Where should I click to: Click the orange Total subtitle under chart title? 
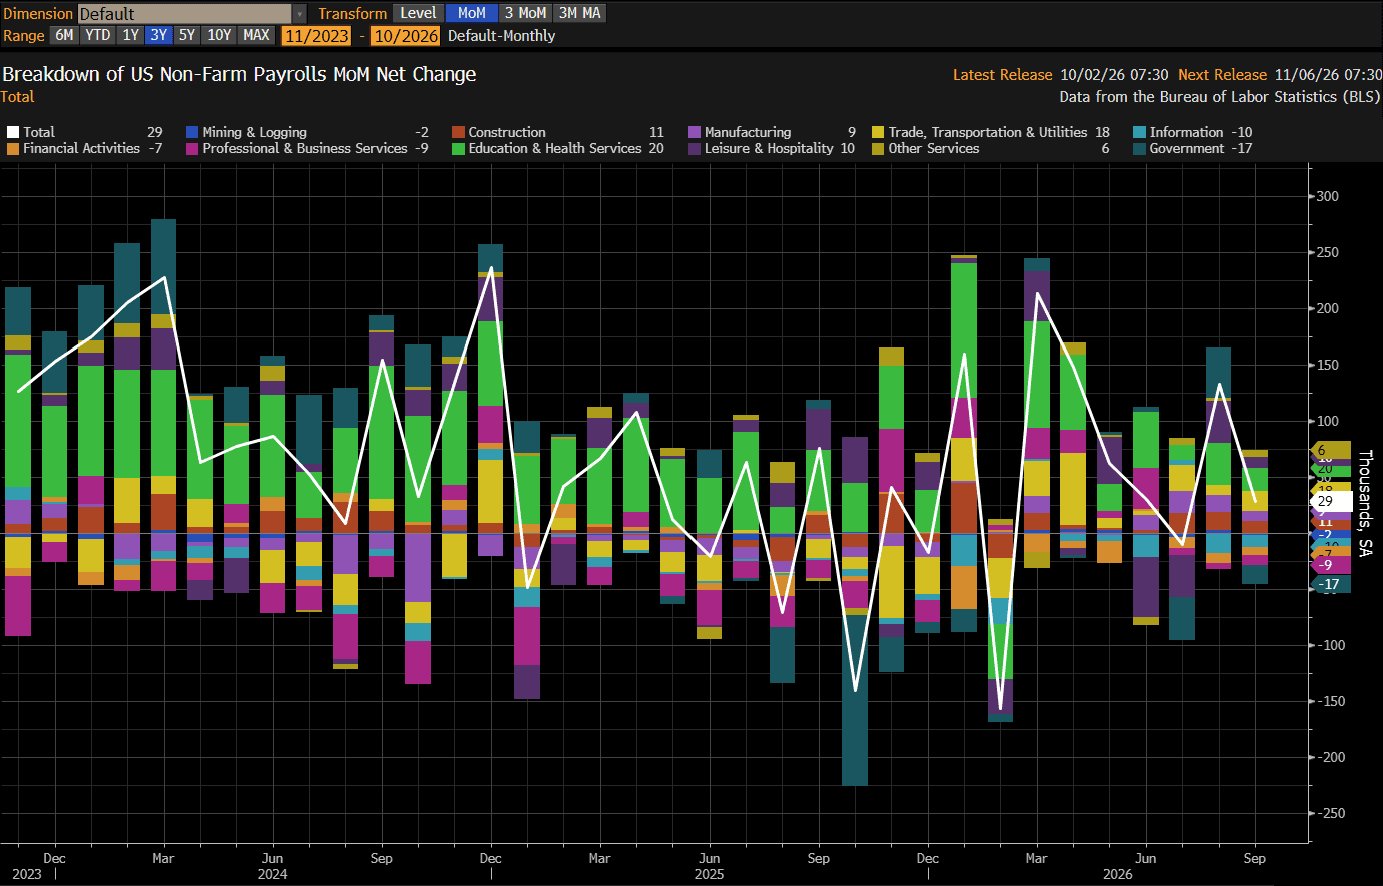point(17,97)
